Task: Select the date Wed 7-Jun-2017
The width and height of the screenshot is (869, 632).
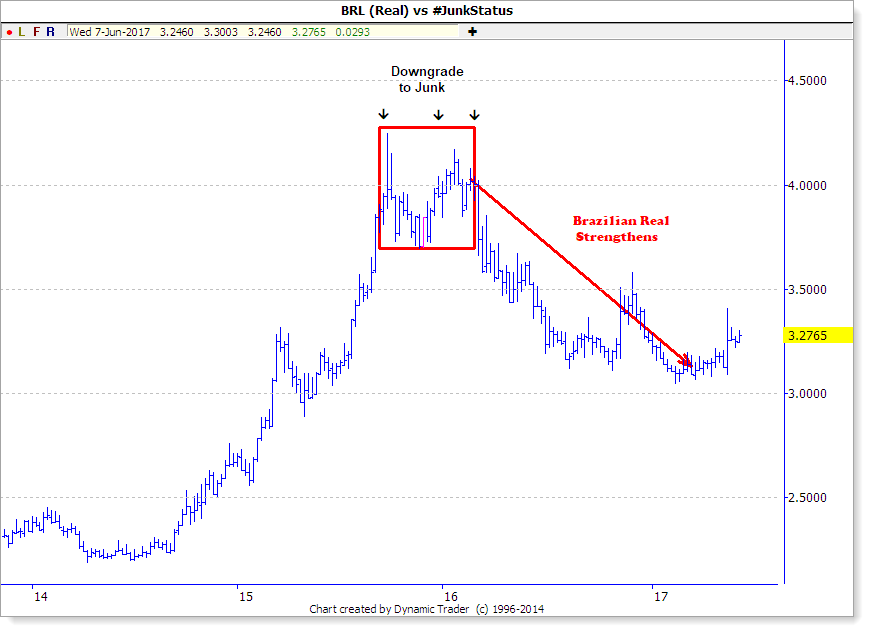Action: coord(109,32)
